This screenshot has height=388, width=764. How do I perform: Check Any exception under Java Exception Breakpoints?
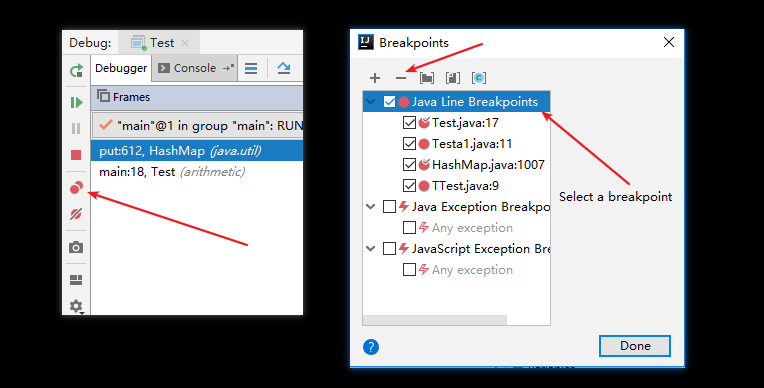point(409,228)
